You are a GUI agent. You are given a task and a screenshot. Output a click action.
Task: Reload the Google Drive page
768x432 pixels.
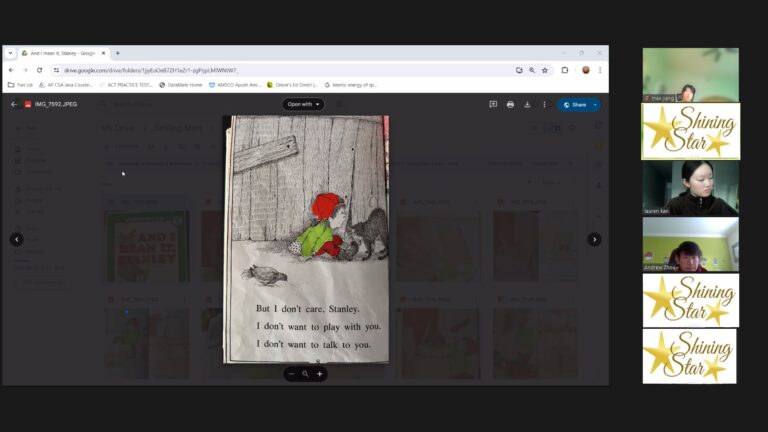40,70
